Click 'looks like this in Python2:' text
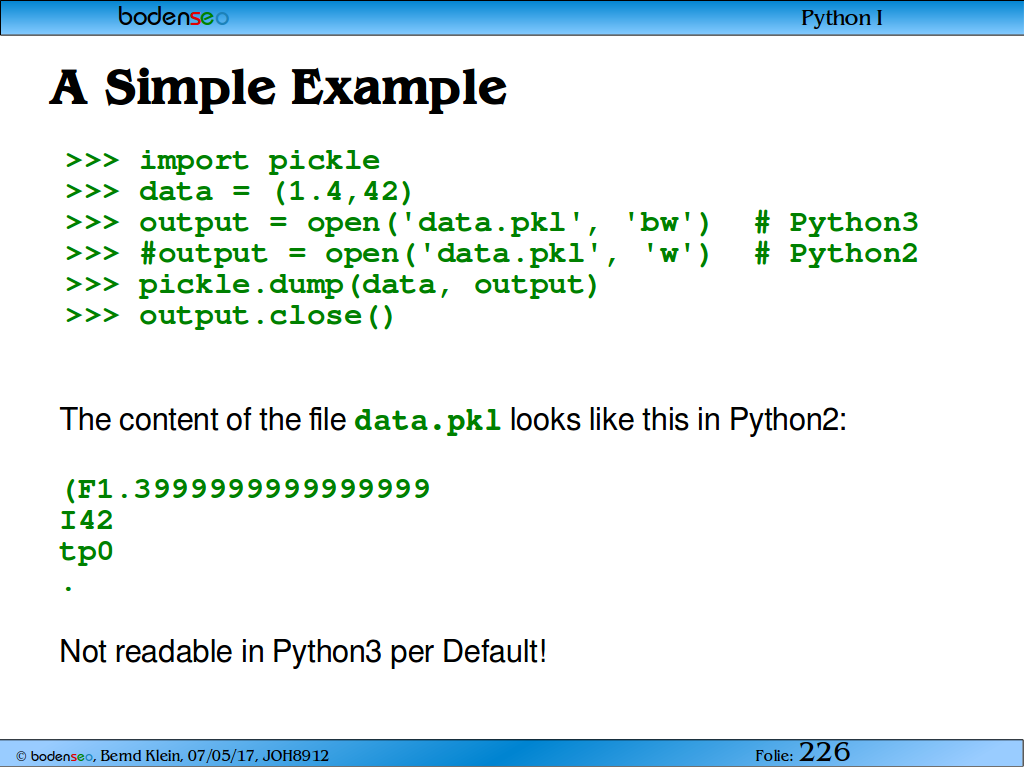Screen dimensions: 1024x768 [678, 420]
